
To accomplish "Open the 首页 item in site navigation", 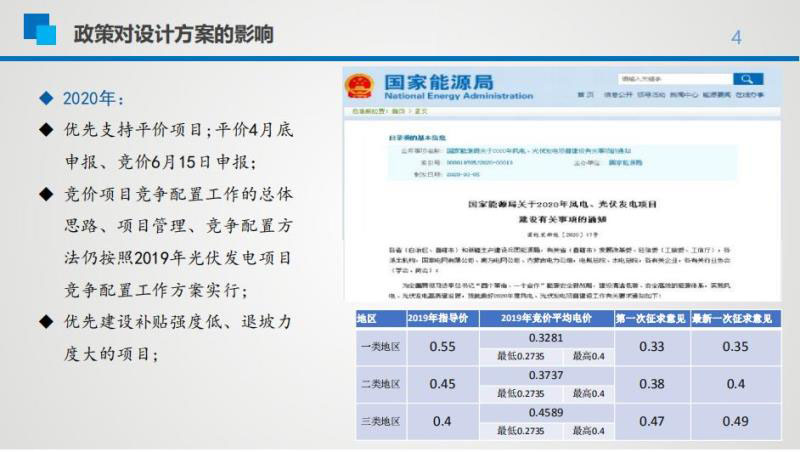I will (x=585, y=95).
